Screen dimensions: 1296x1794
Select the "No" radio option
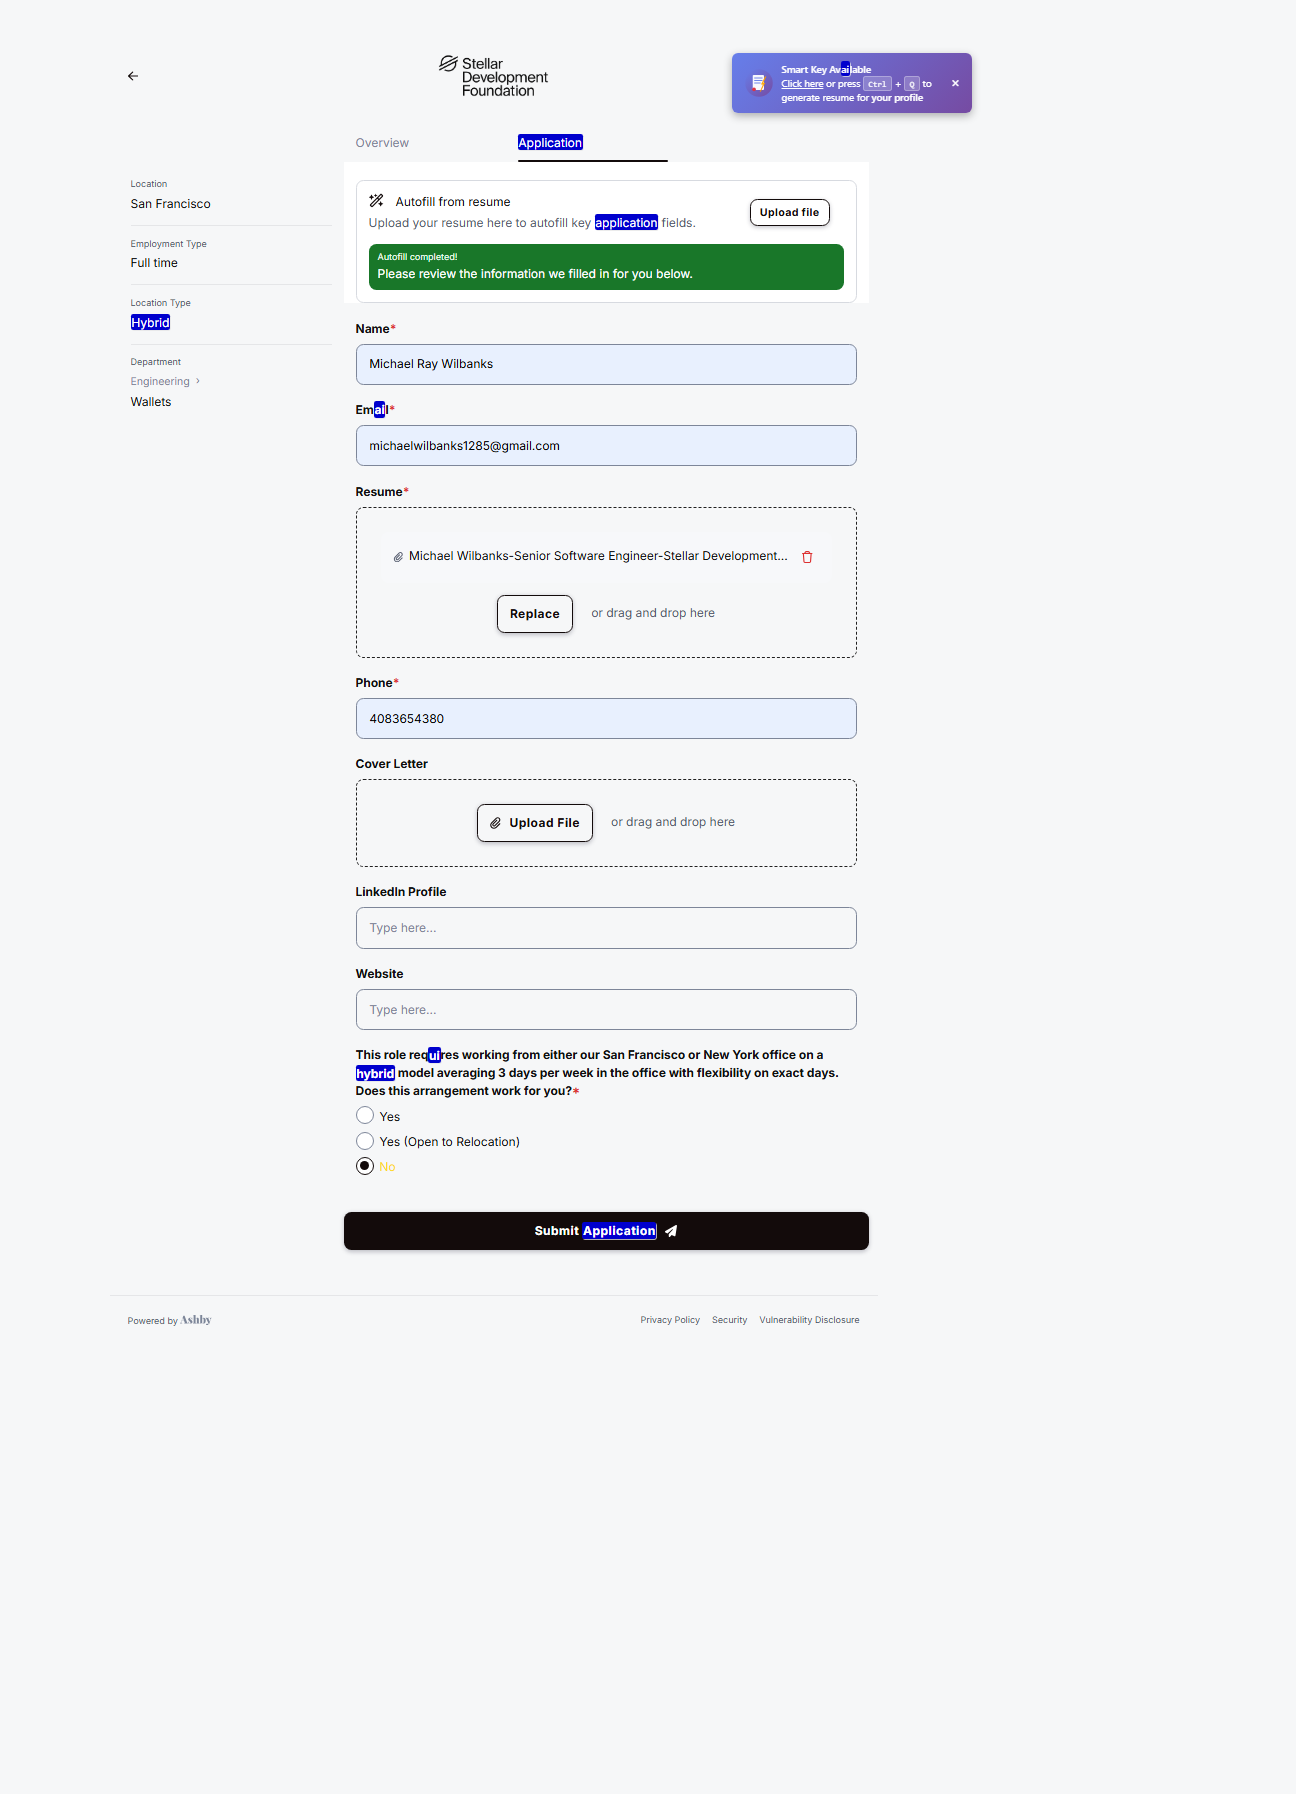click(365, 1166)
